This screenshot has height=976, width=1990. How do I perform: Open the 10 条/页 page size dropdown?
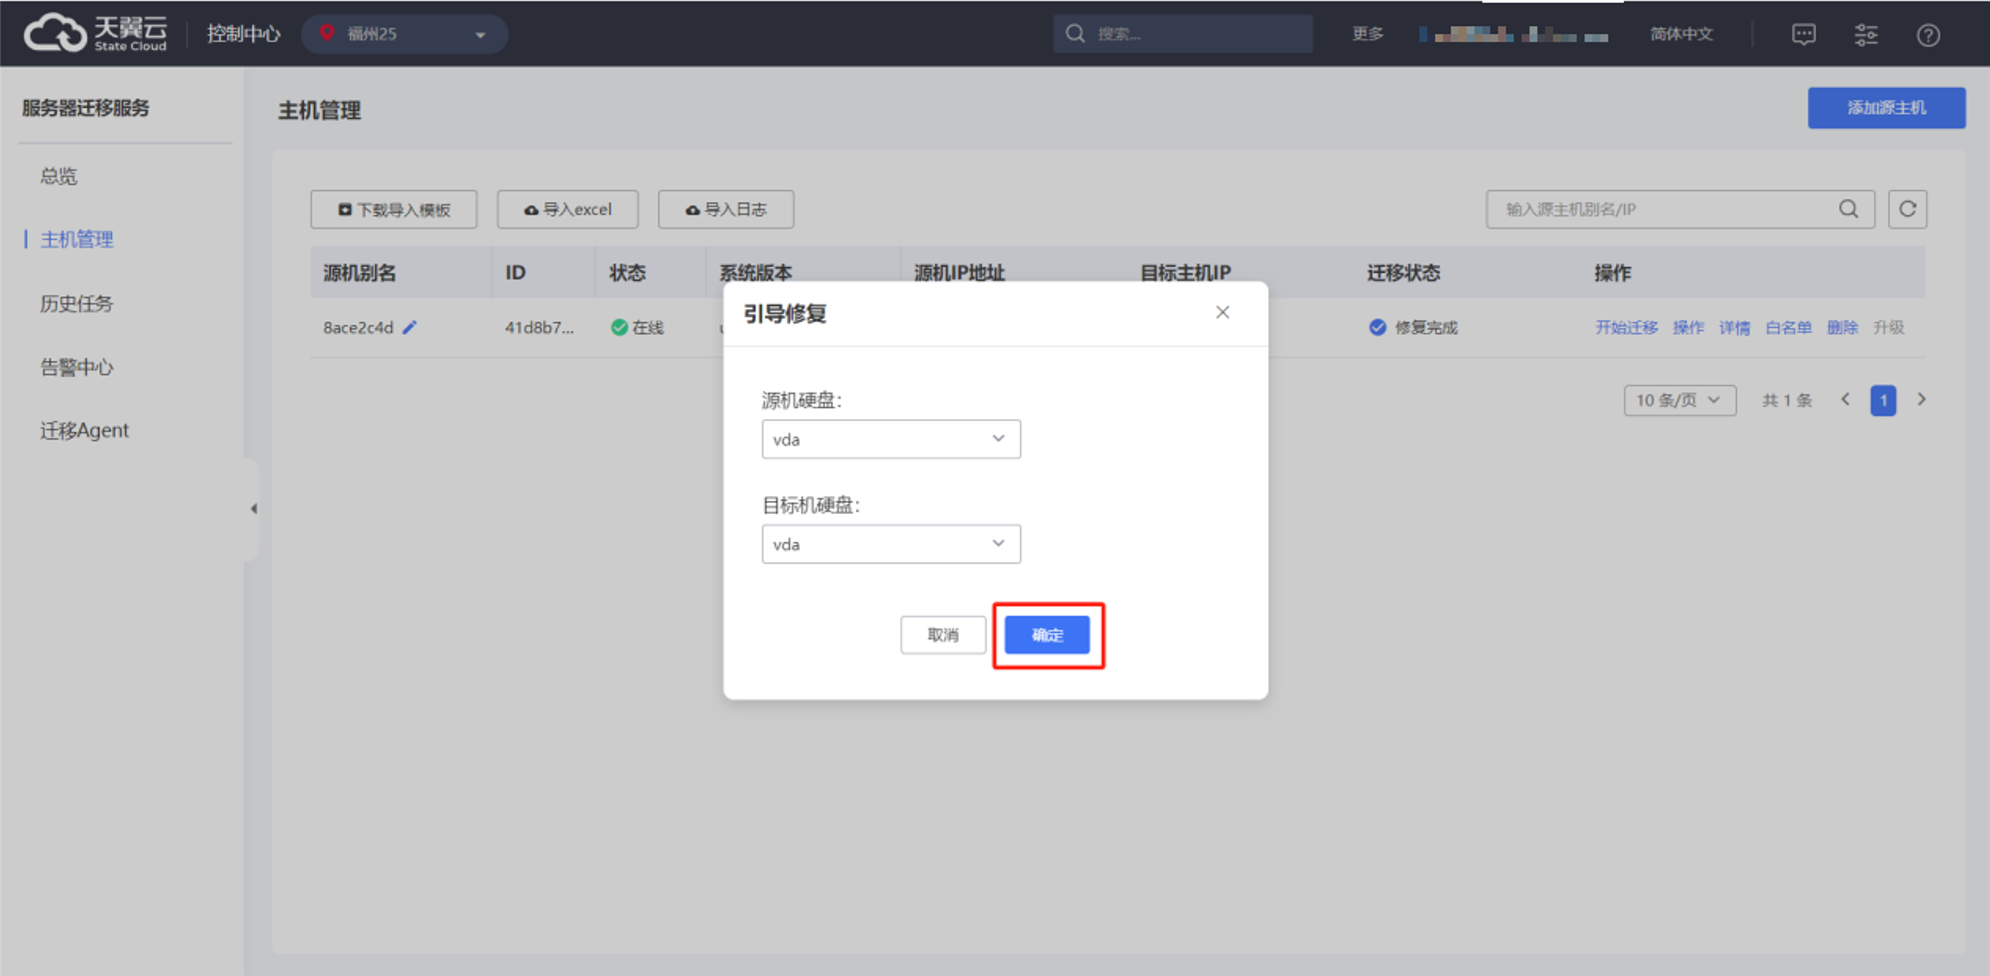[x=1680, y=400]
